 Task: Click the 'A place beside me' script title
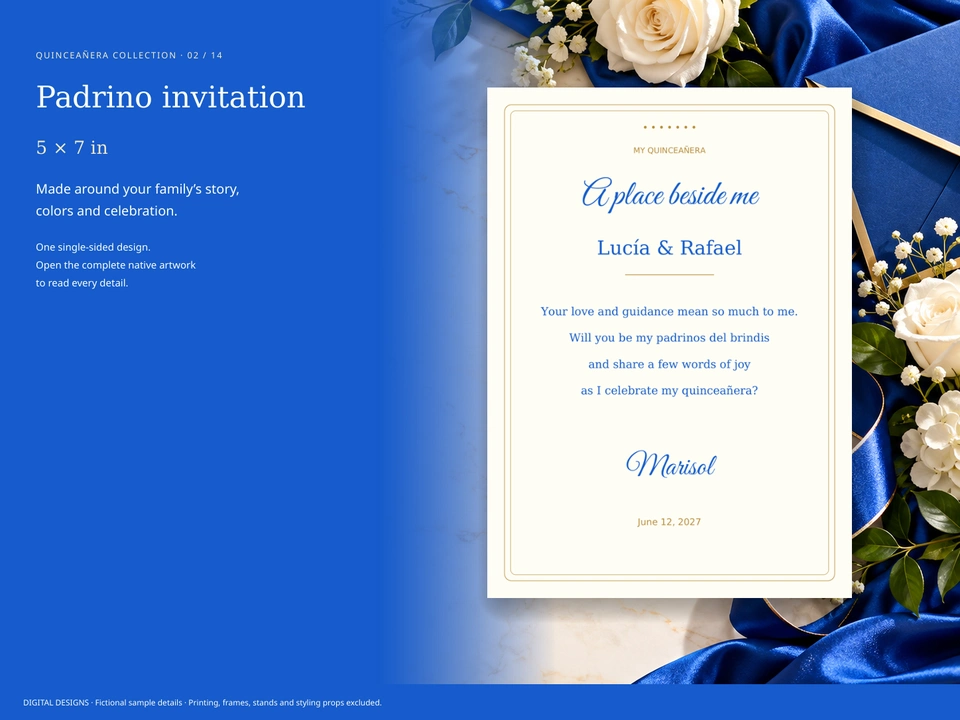[x=670, y=195]
